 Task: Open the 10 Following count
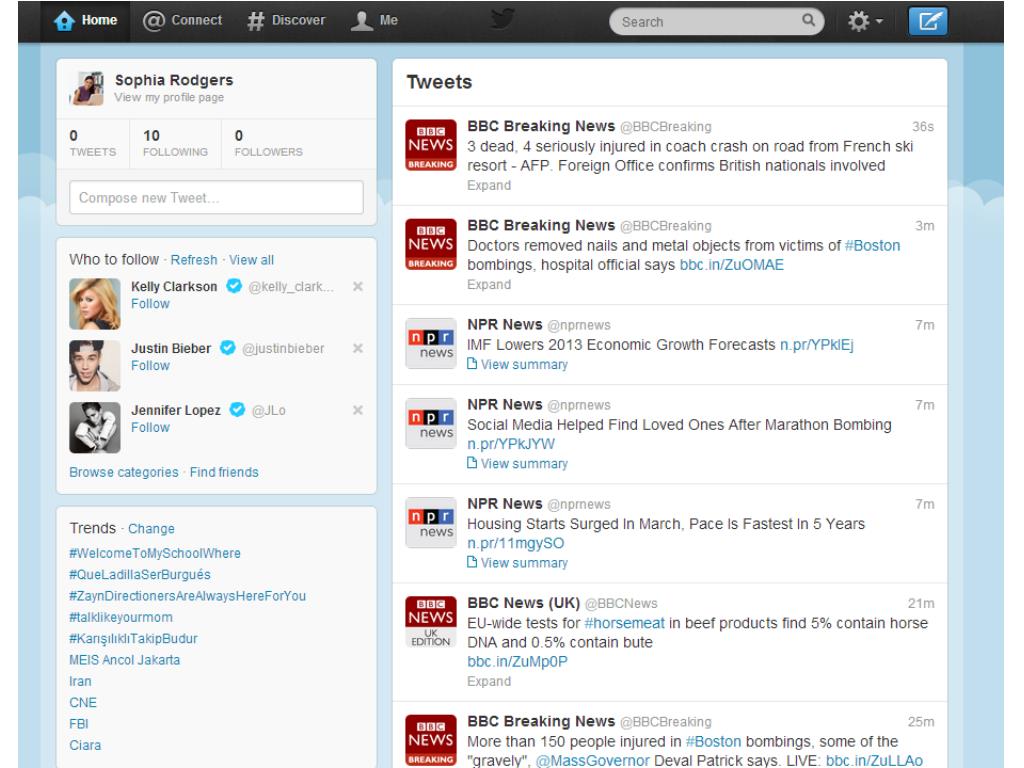175,143
